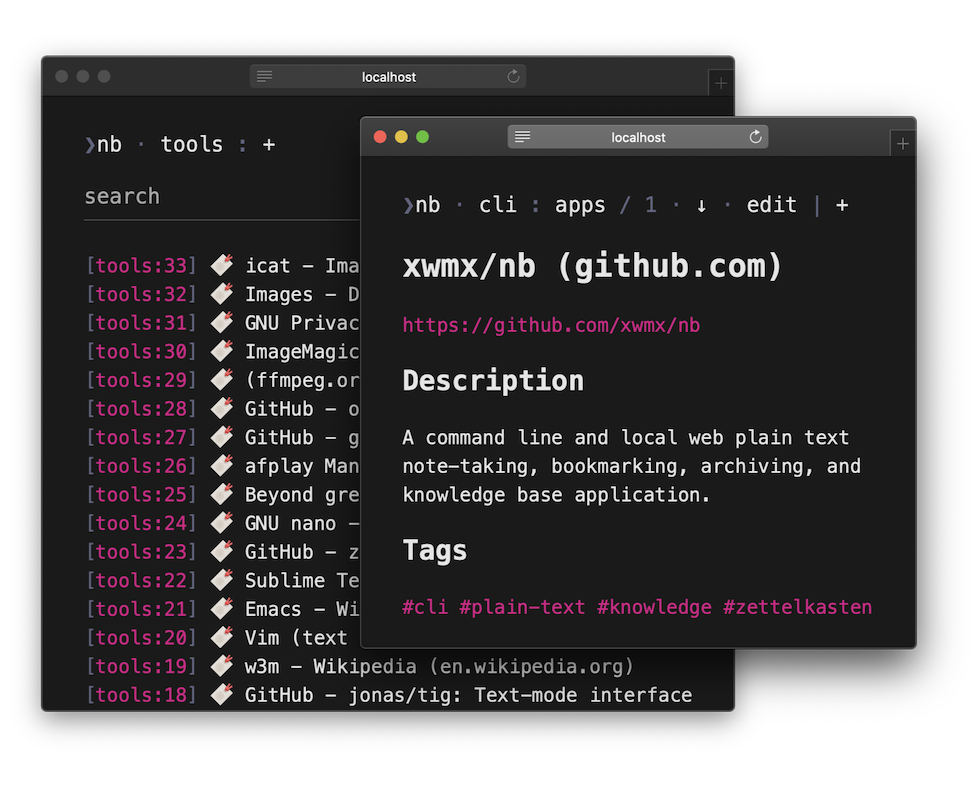Open the [tools:29] item id link
The height and width of the screenshot is (786, 979).
pyautogui.click(x=141, y=380)
